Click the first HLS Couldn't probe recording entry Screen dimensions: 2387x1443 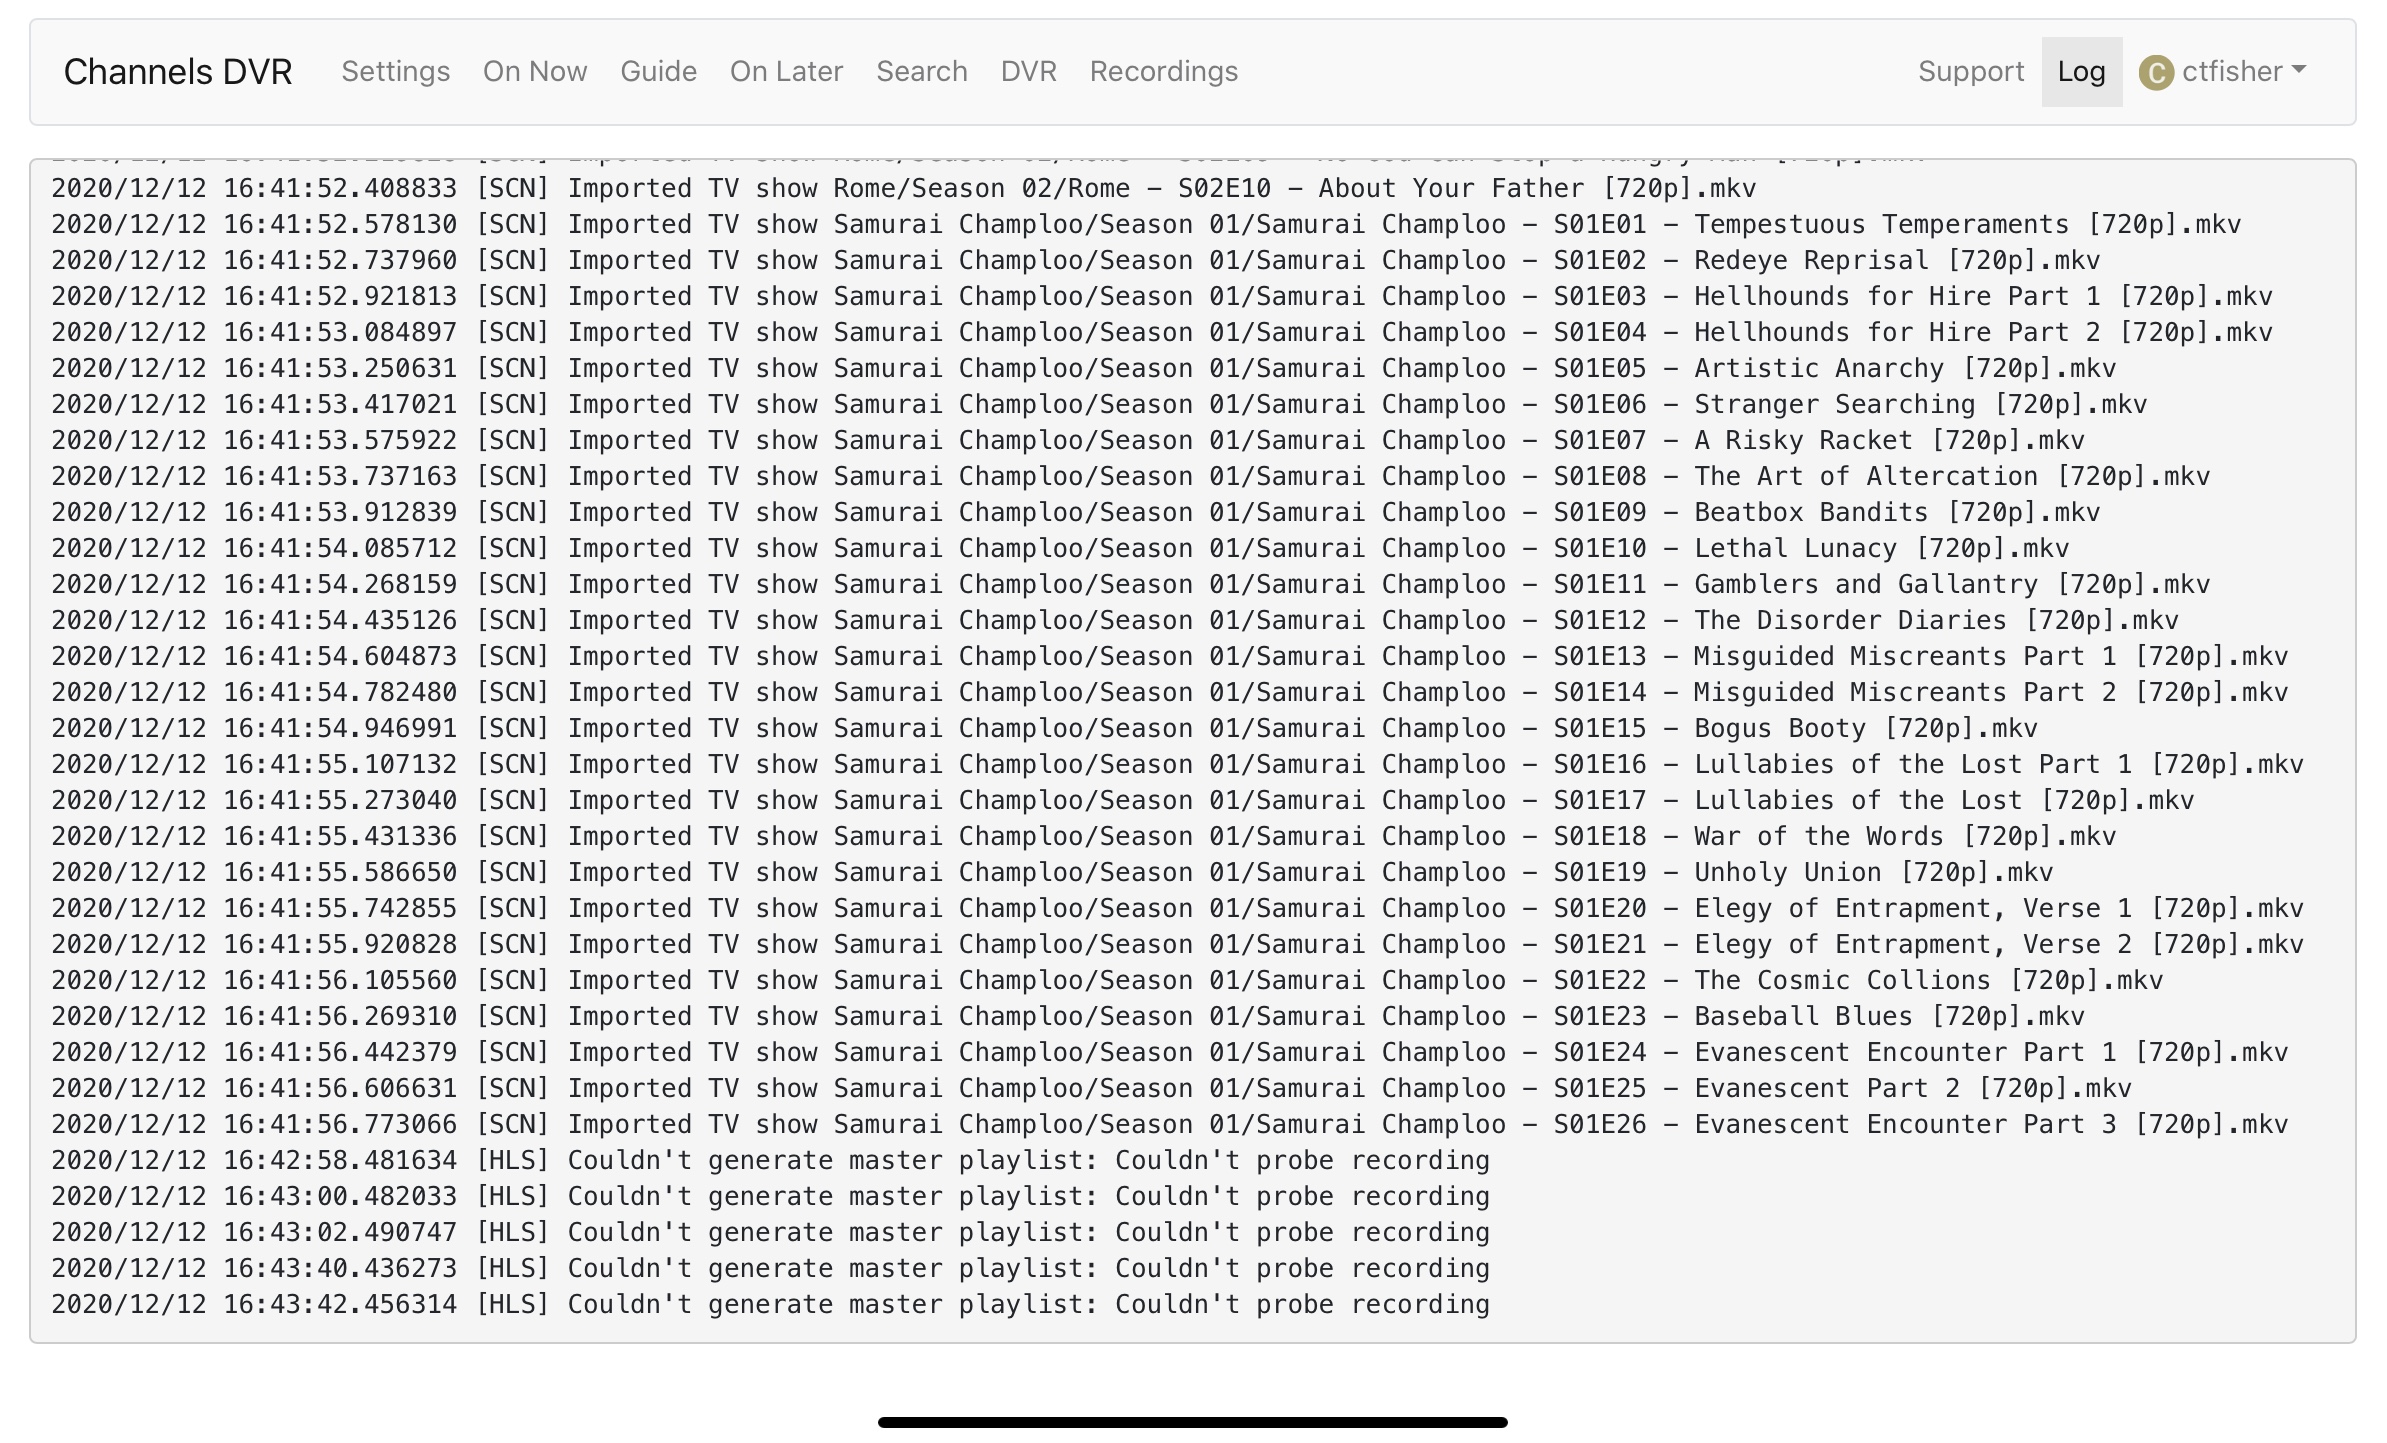coord(770,1161)
